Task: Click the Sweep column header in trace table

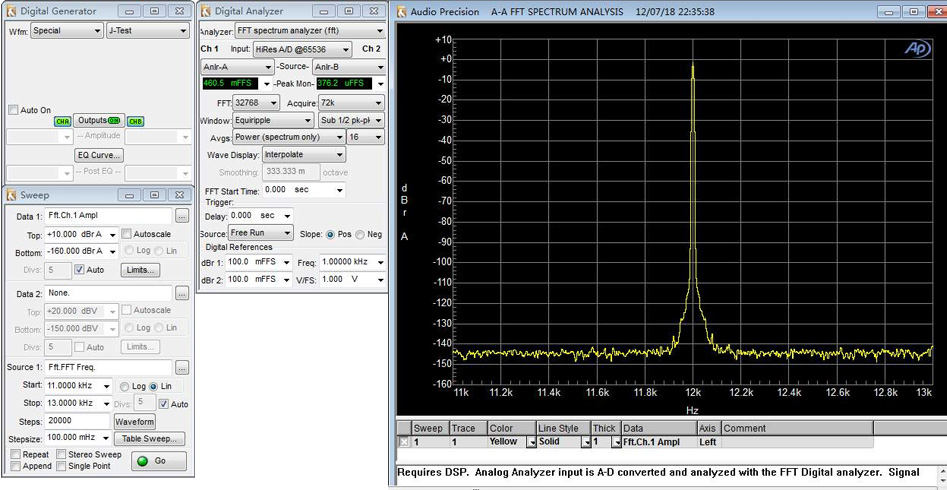Action: 429,428
